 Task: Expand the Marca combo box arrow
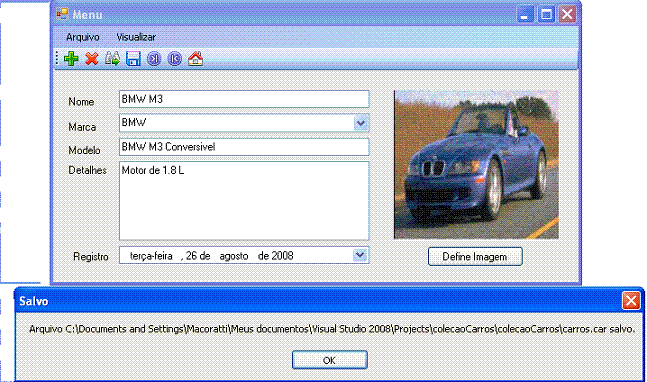click(361, 123)
